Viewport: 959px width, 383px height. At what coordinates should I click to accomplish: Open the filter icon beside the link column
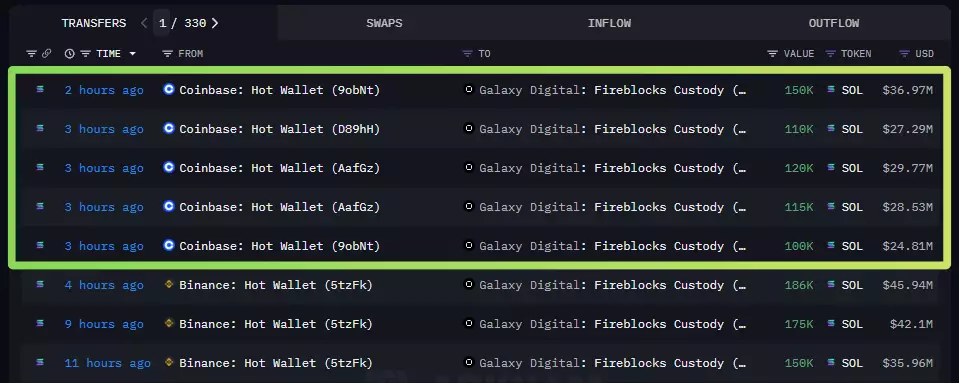click(31, 54)
